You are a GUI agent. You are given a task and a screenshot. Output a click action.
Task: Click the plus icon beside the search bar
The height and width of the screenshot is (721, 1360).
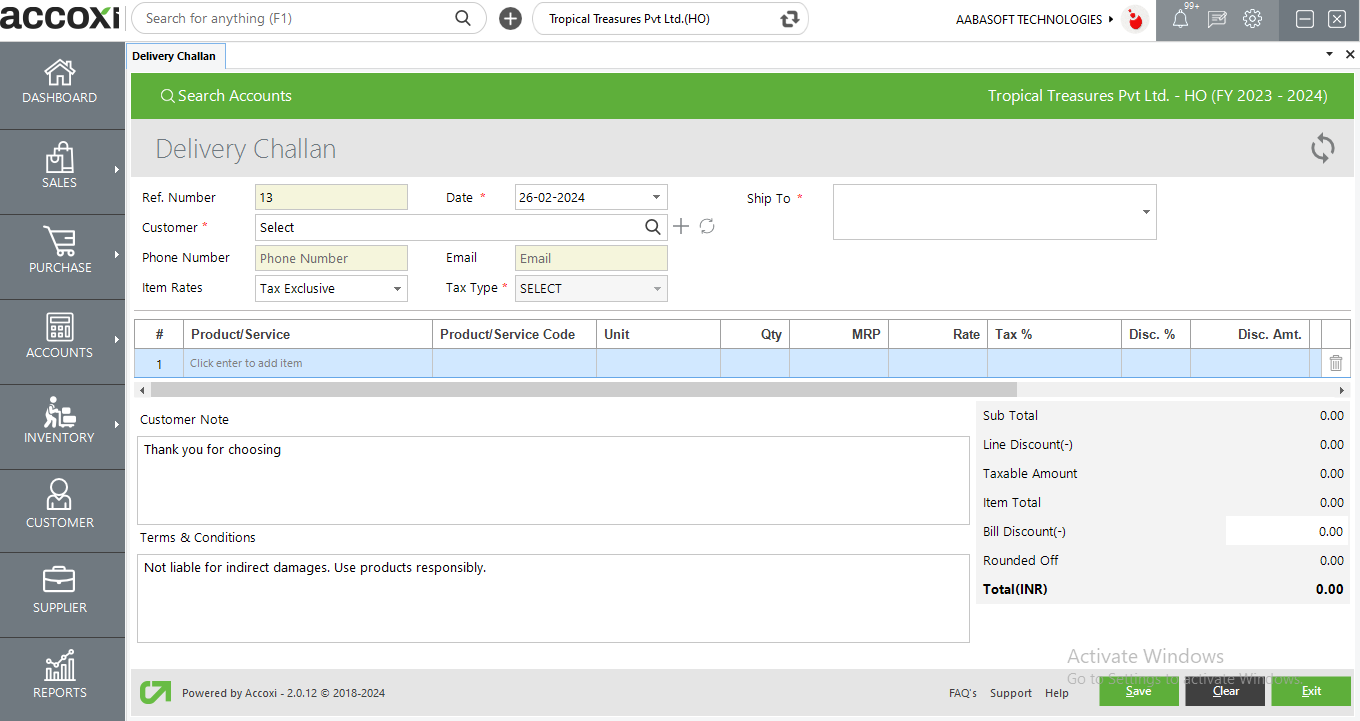510,19
